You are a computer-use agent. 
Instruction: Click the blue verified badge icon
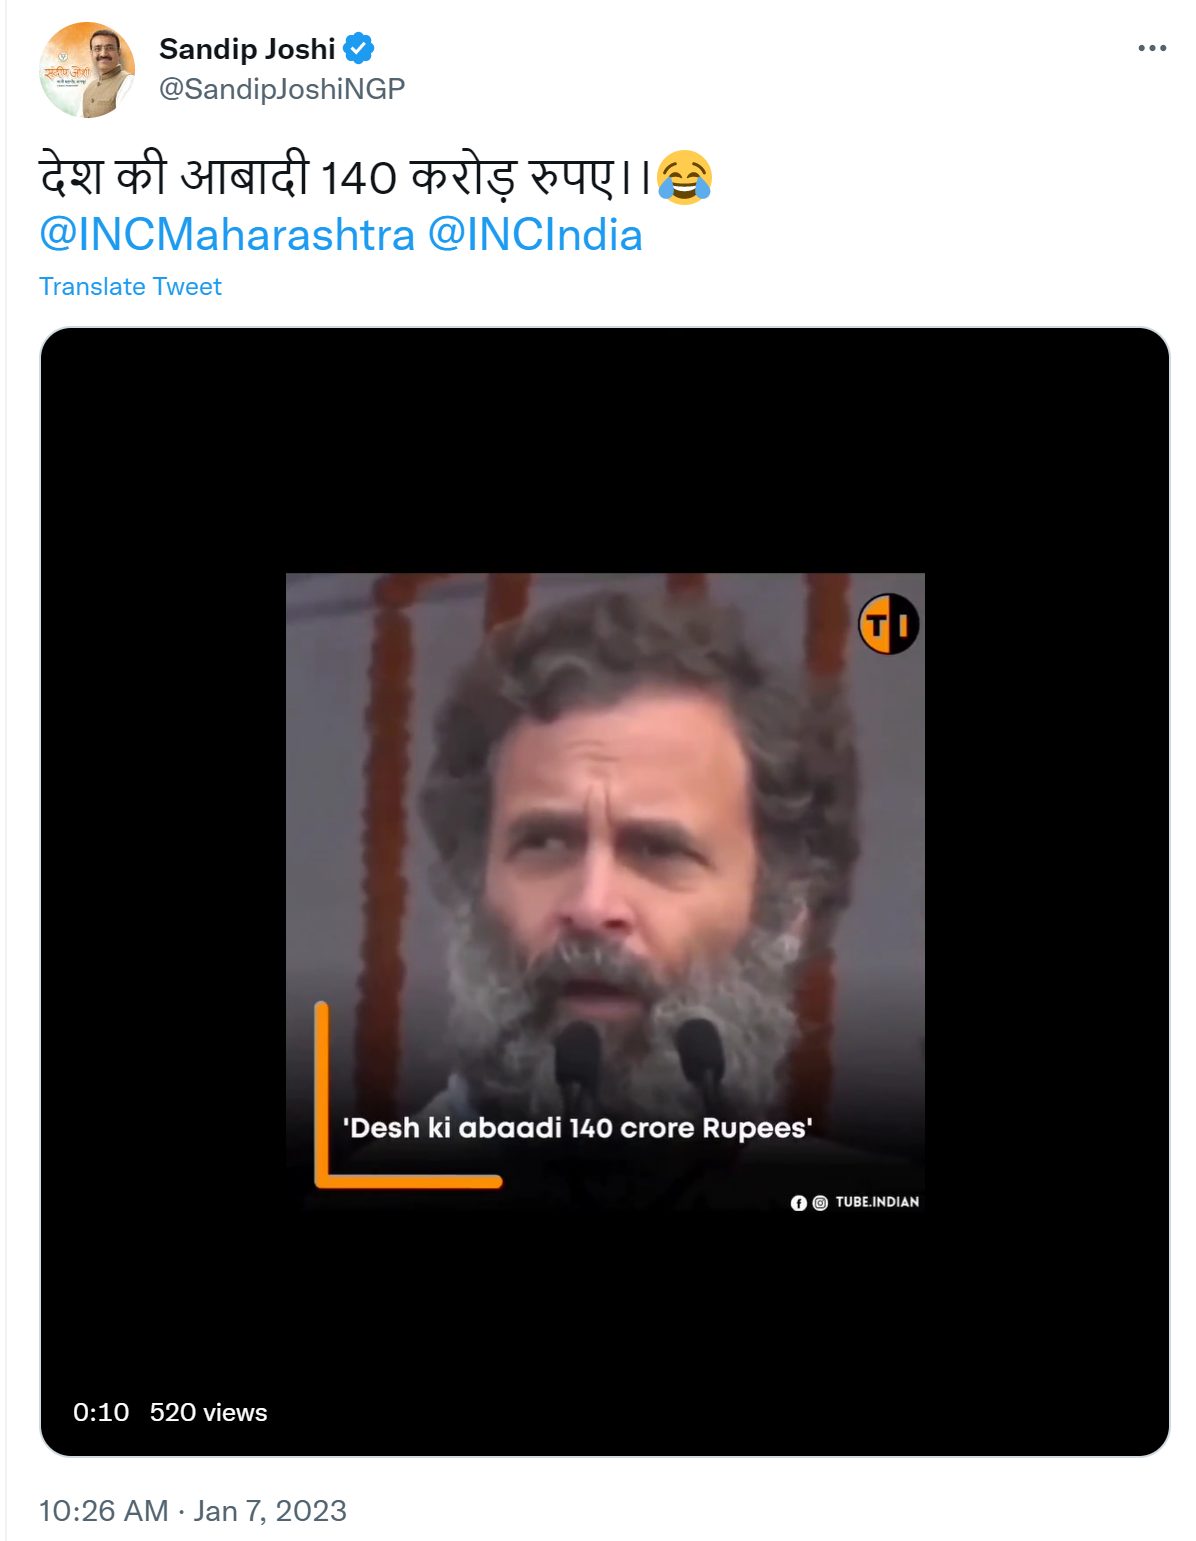[x=358, y=48]
